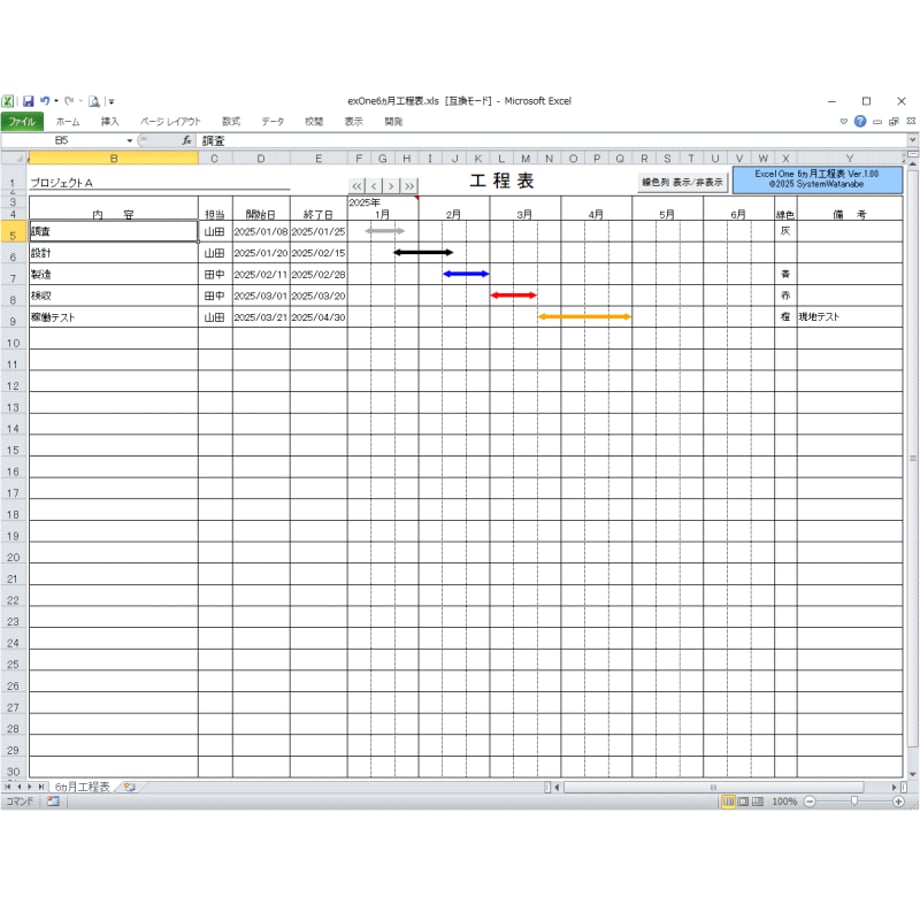This screenshot has height=920, width=920.
Task: Click the macro record icon in status bar
Action: click(53, 801)
